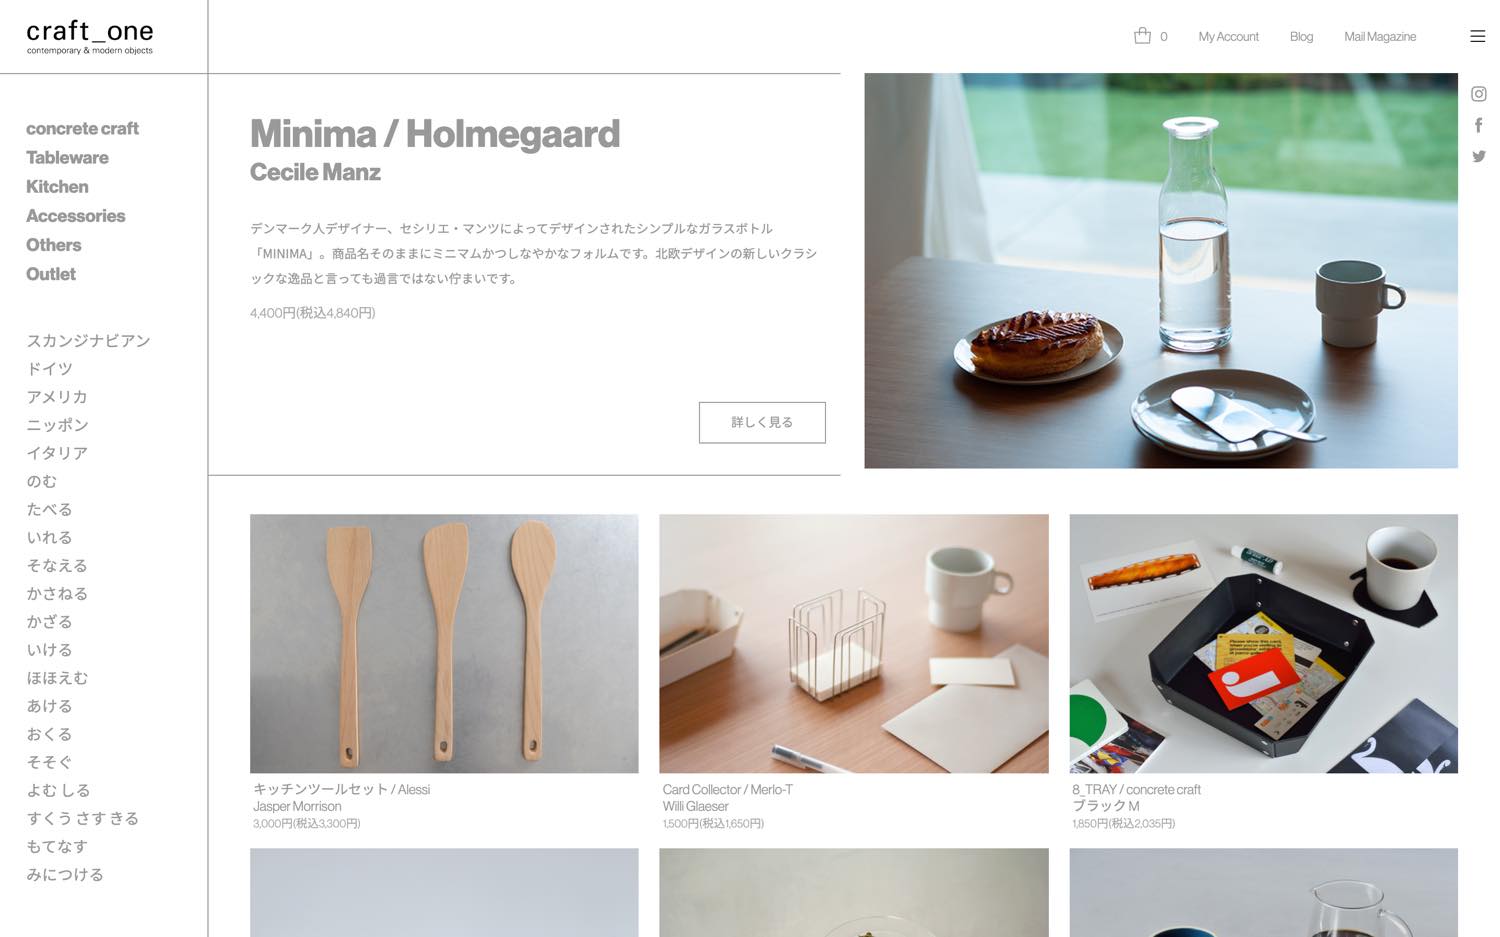Open the Facebook icon link
The image size is (1500, 937).
tap(1478, 125)
